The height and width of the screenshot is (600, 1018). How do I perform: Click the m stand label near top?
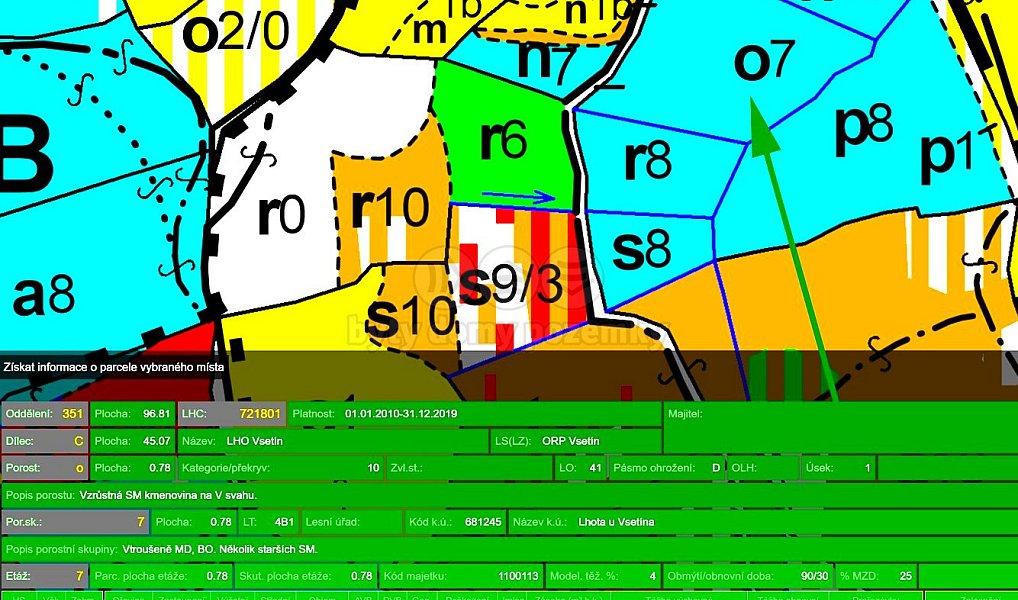429,28
